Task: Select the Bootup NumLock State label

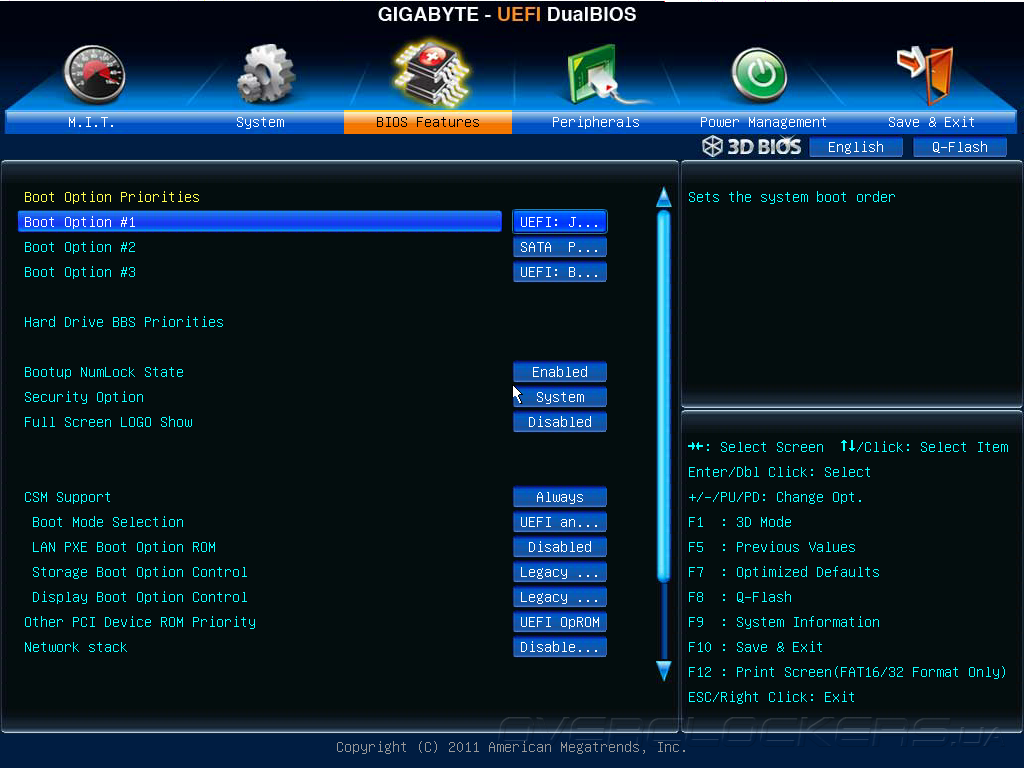Action: (104, 372)
